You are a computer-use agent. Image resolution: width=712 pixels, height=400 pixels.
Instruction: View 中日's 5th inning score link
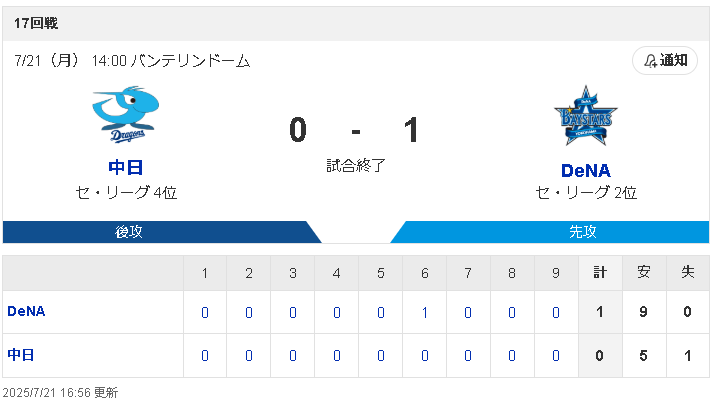(381, 356)
